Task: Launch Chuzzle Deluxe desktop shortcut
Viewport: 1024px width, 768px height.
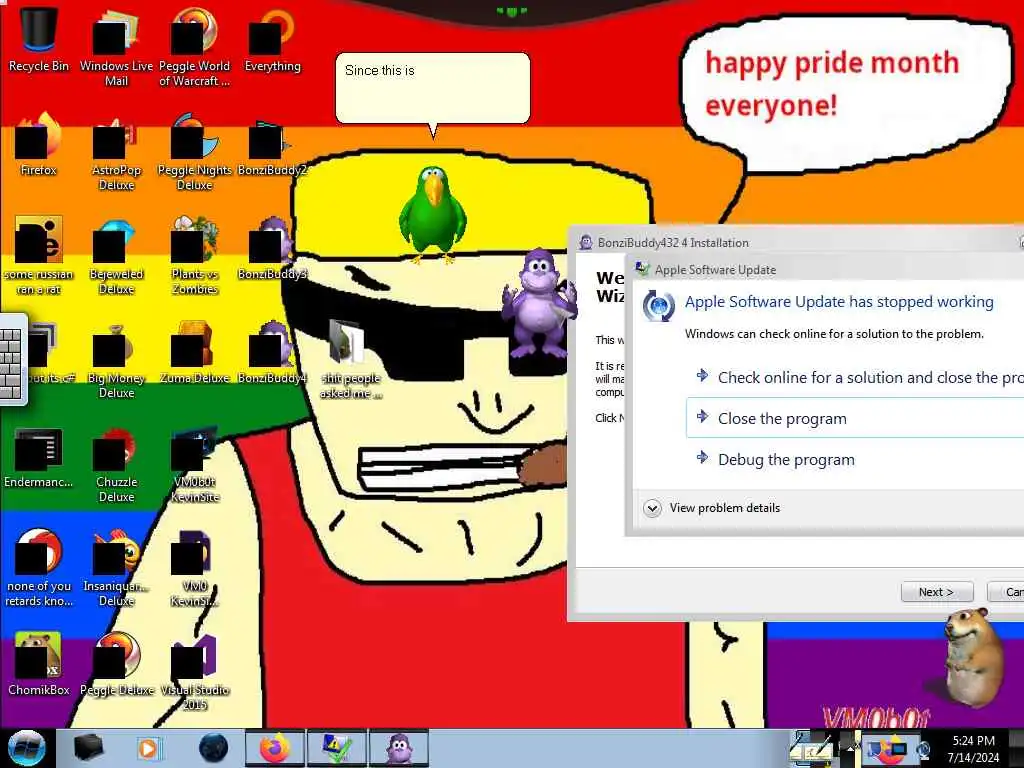Action: [116, 464]
